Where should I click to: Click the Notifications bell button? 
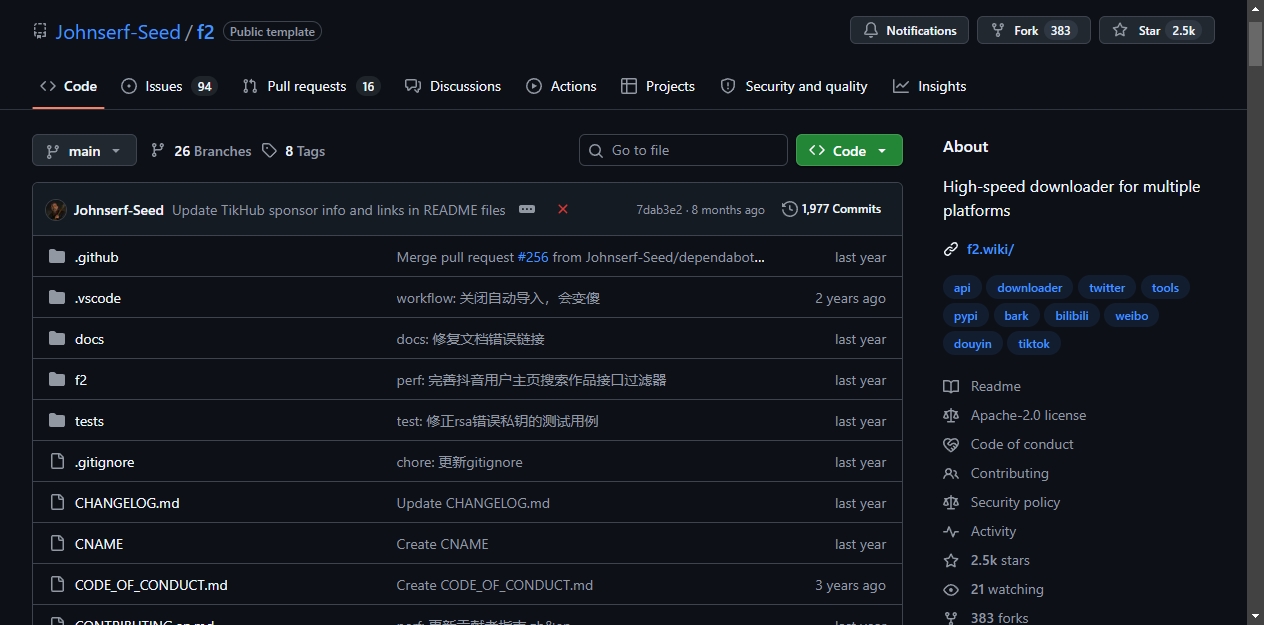(x=909, y=30)
